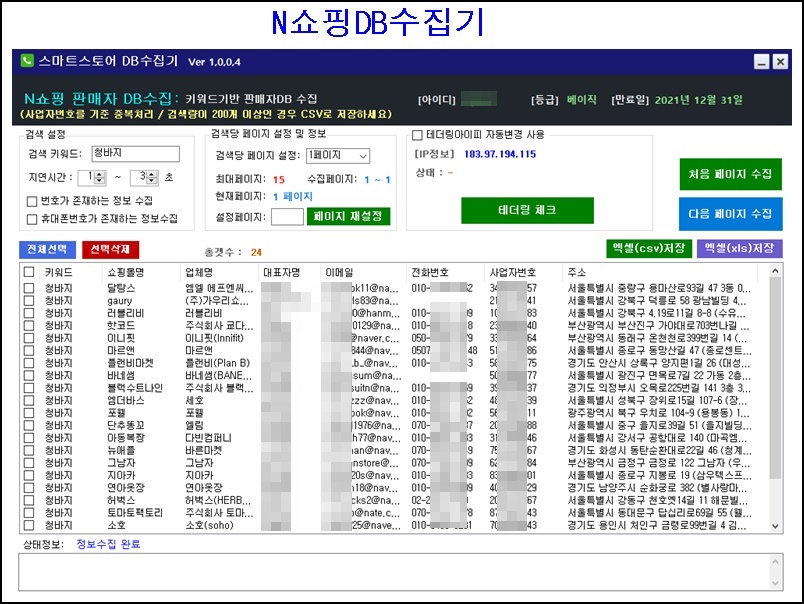Close the DB수집기 window

pyautogui.click(x=779, y=62)
